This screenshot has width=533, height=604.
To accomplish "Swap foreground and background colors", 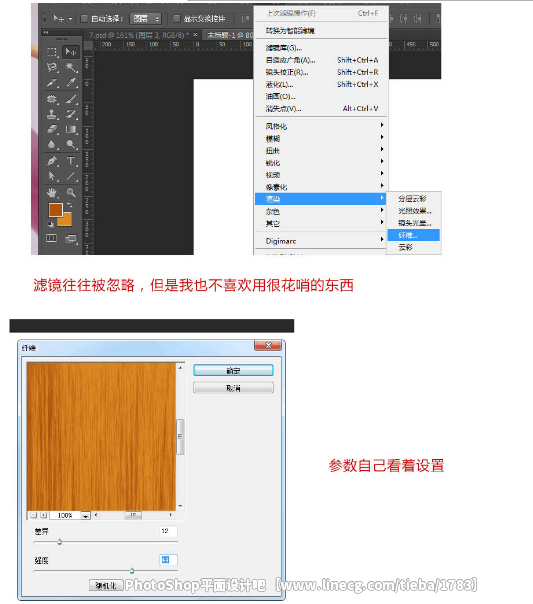I will (x=70, y=205).
